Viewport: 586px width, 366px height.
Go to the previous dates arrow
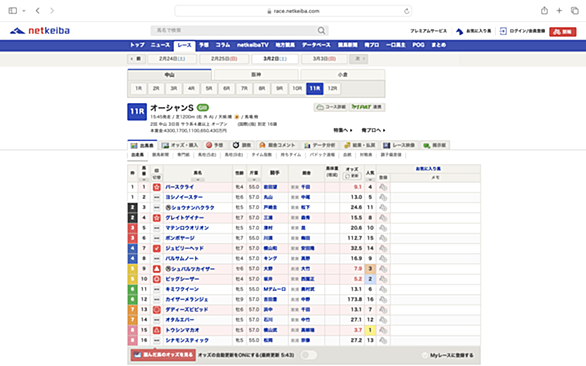136,59
